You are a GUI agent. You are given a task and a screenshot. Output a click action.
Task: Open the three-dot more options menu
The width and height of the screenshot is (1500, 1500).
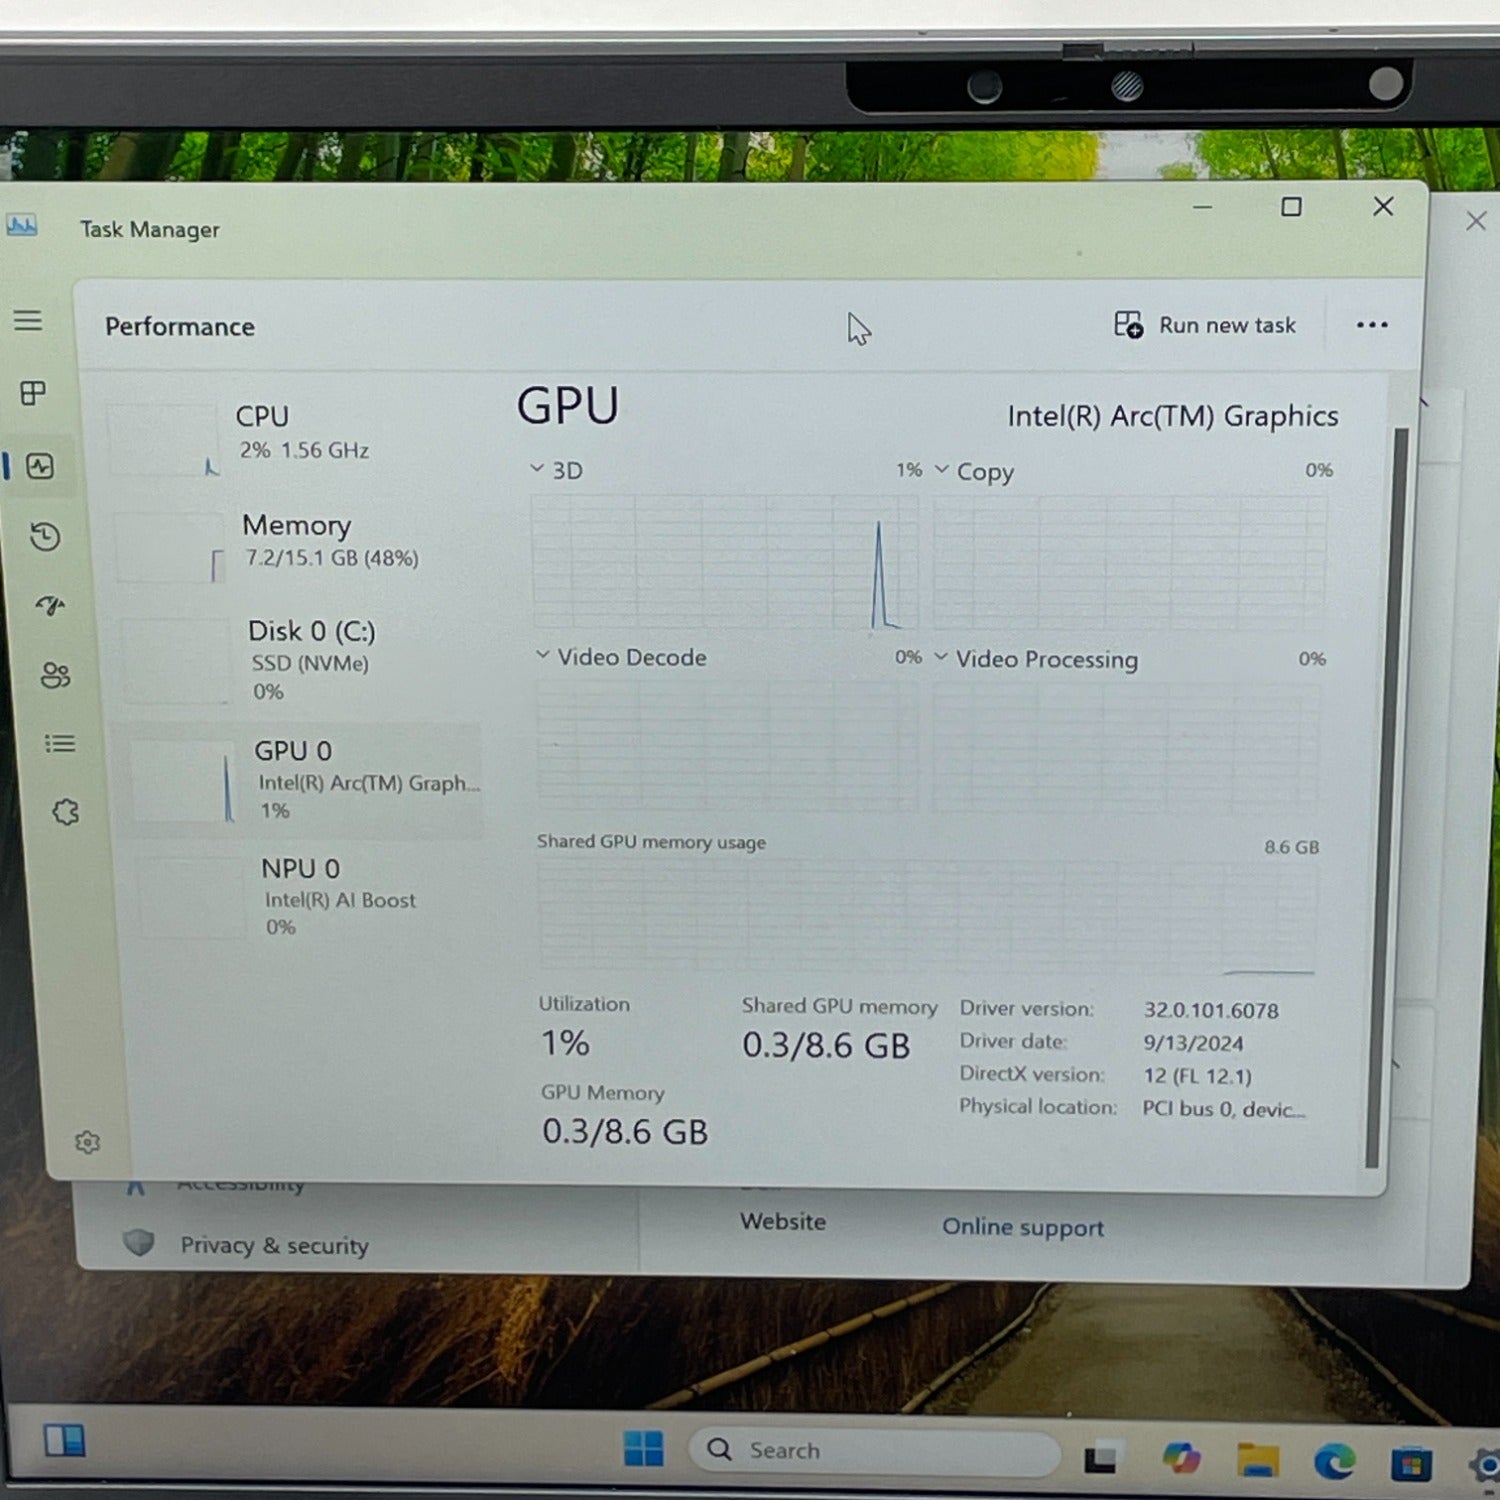[x=1372, y=325]
